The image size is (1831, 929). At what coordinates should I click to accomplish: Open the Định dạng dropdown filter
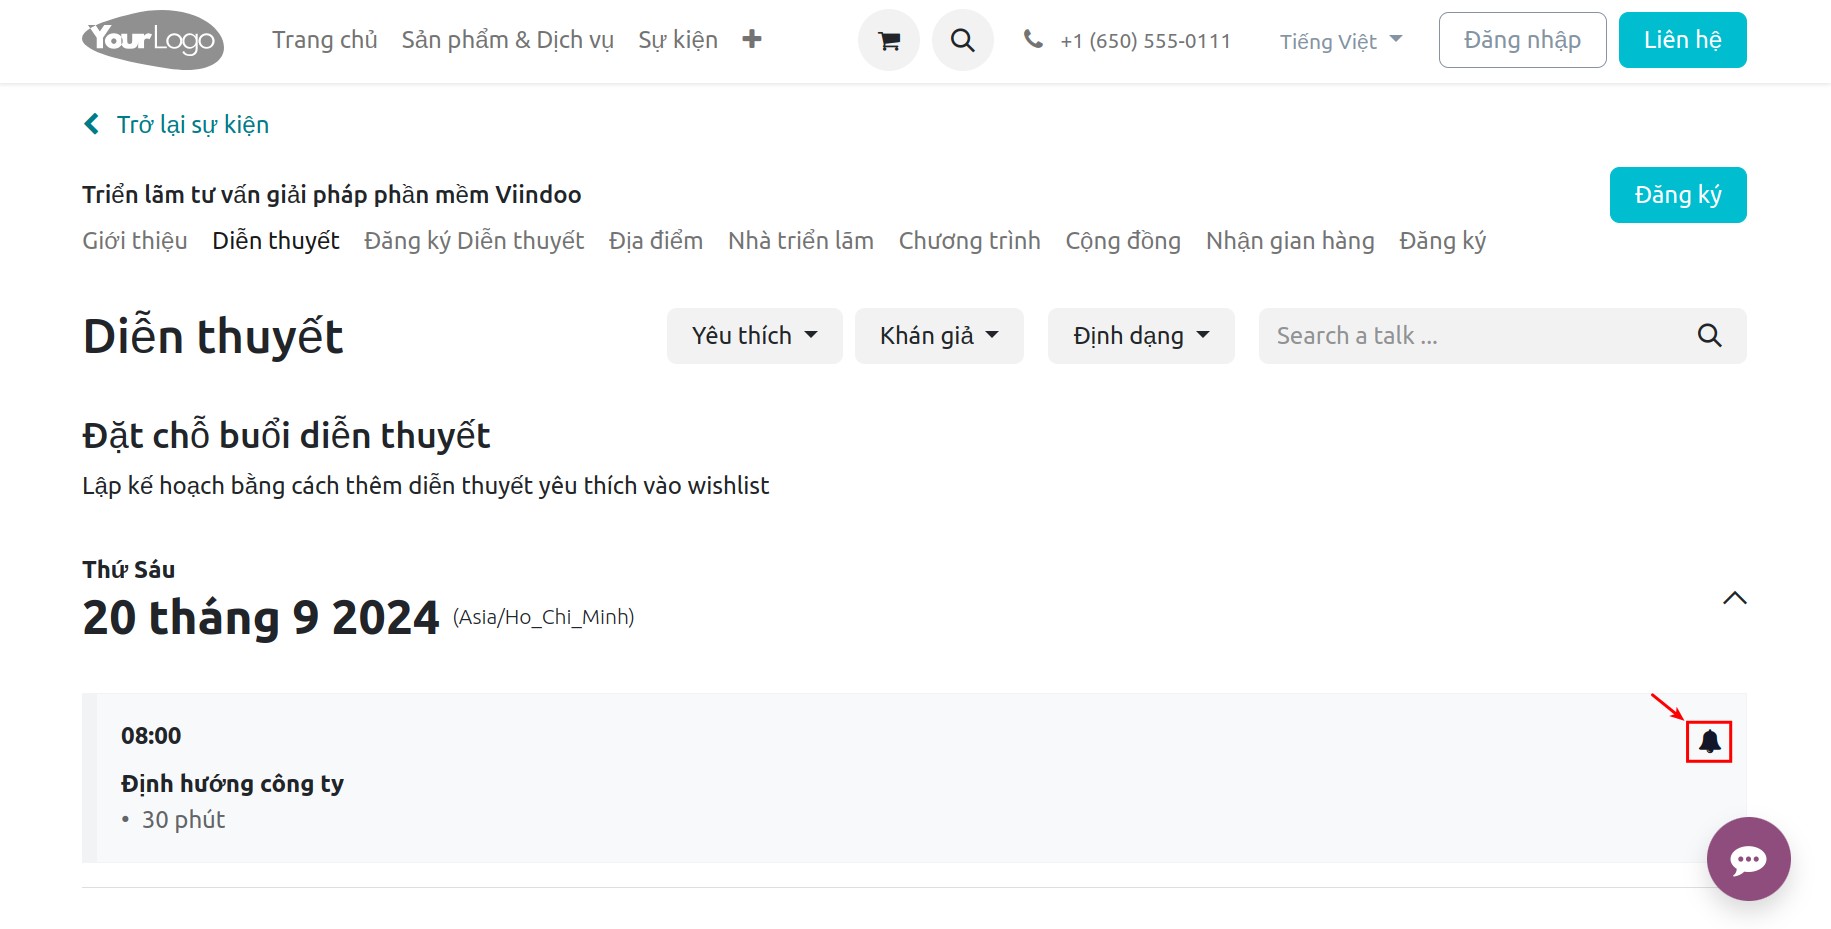[1141, 336]
